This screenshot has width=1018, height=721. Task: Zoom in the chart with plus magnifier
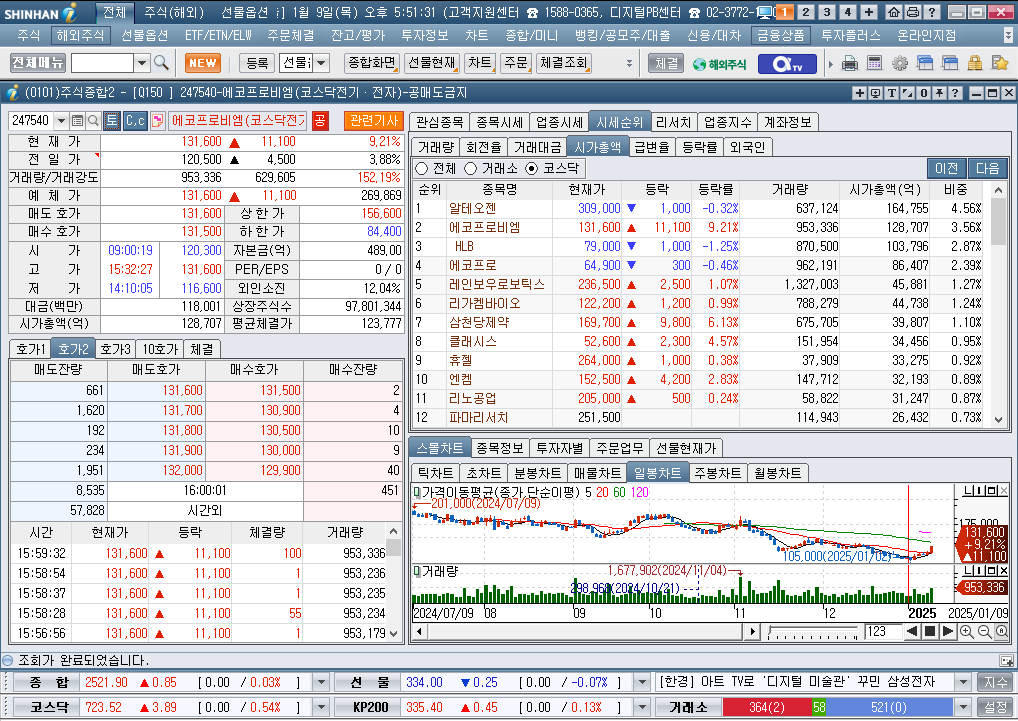(x=966, y=632)
